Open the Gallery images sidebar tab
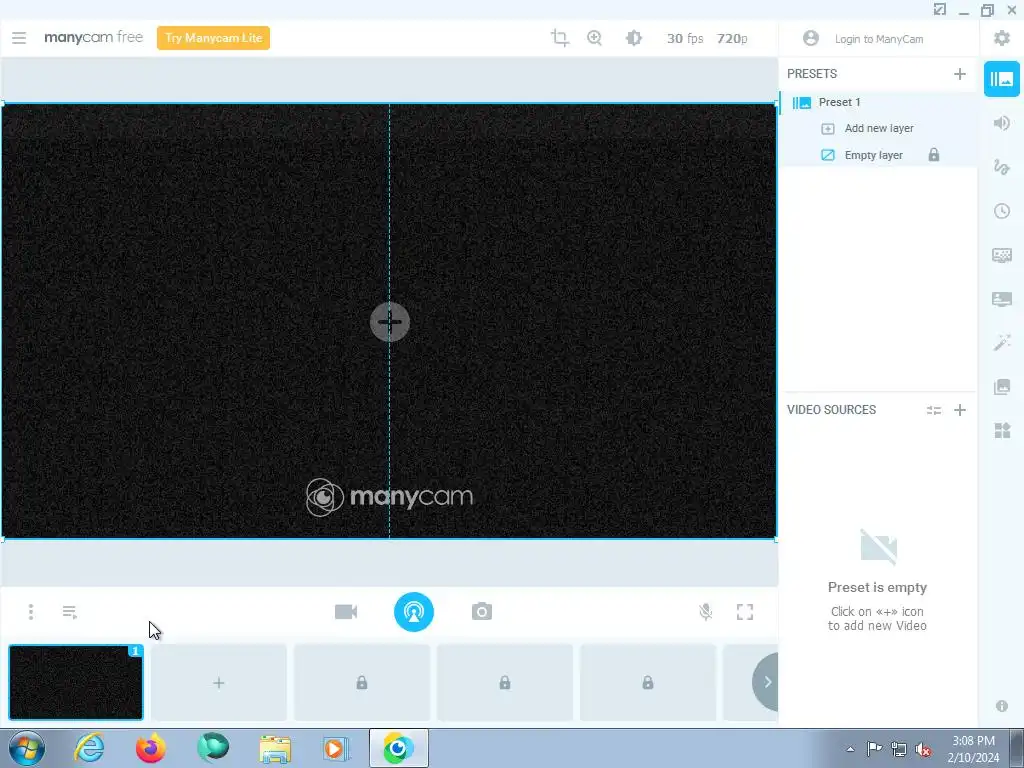The width and height of the screenshot is (1024, 768). click(x=1002, y=387)
